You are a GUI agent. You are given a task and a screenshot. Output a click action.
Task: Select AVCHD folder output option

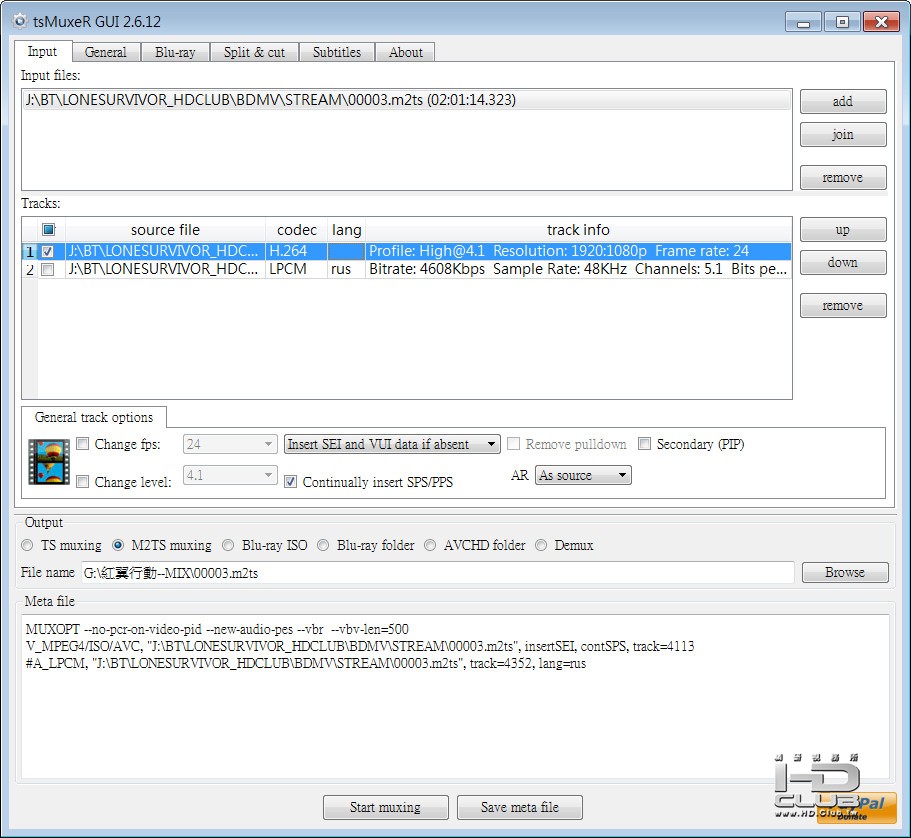(431, 545)
